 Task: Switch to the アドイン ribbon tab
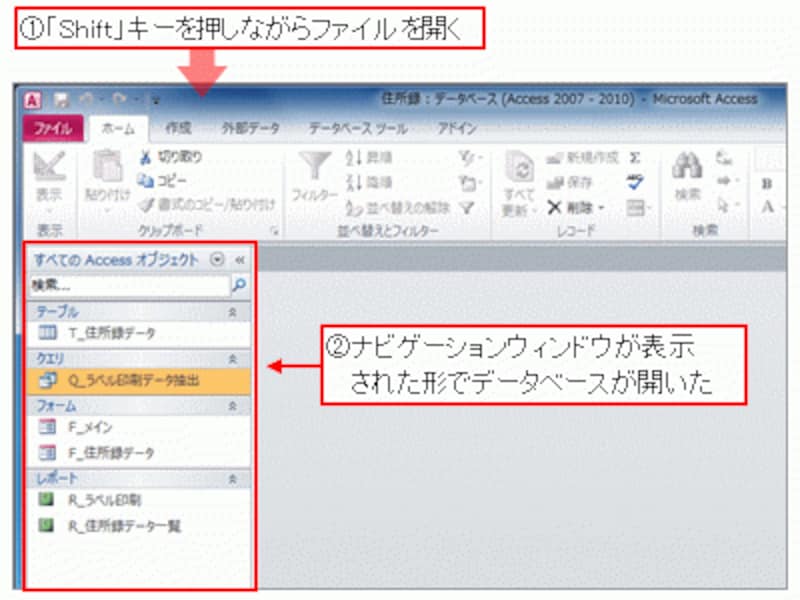click(x=457, y=128)
